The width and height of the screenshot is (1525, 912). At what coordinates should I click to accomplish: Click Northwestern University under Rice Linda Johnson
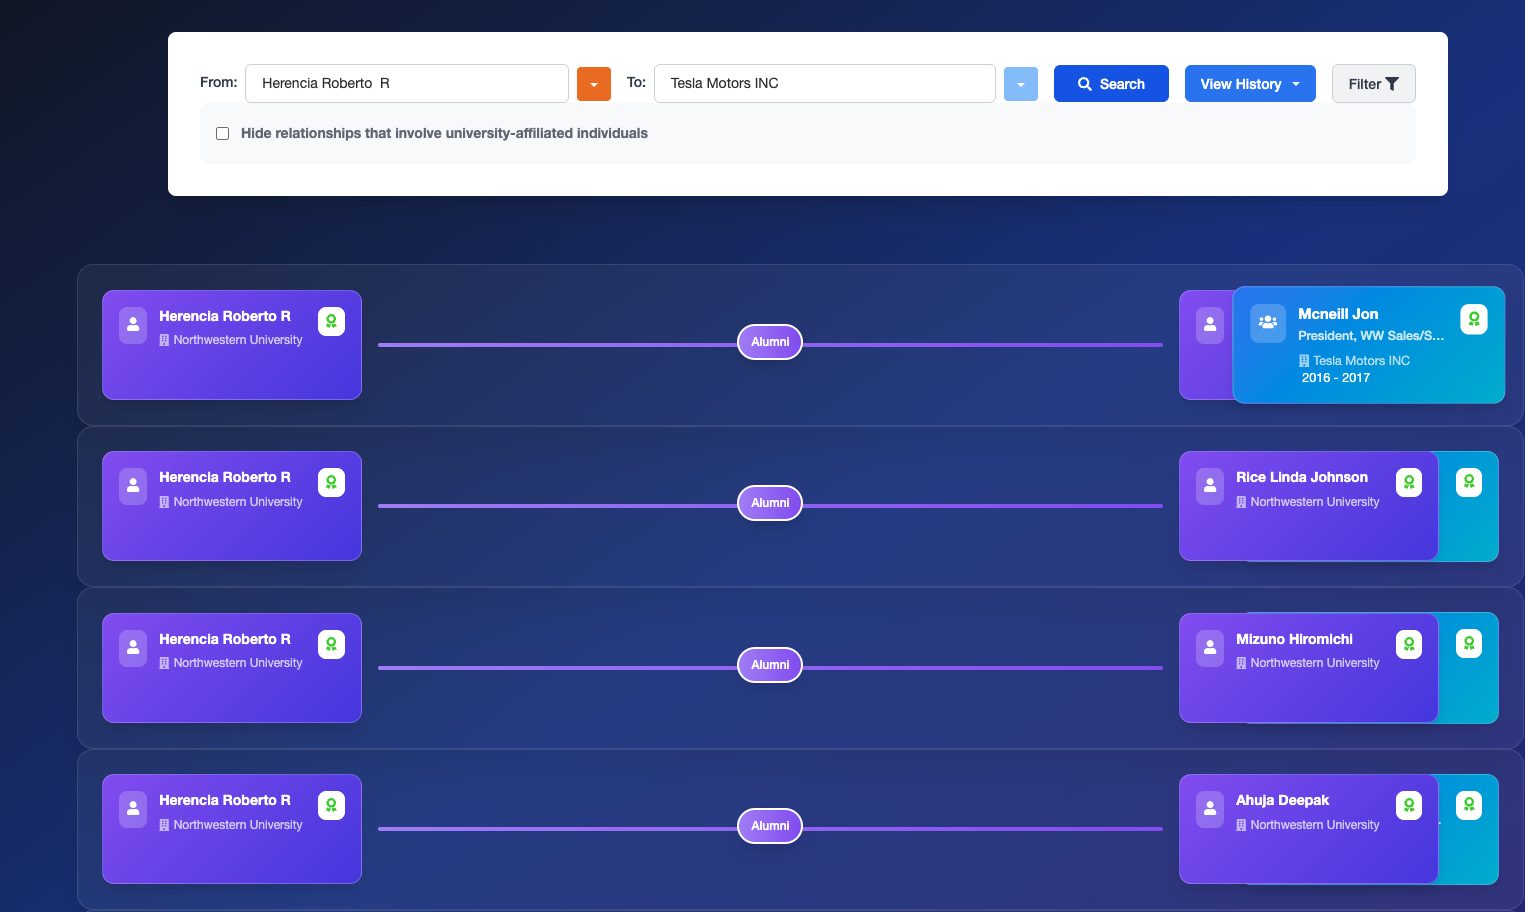coord(1315,502)
